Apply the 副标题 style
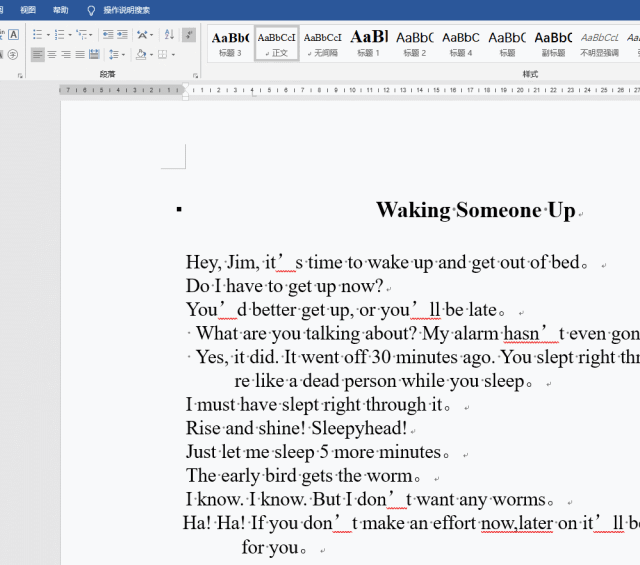Image resolution: width=640 pixels, height=565 pixels. [552, 43]
